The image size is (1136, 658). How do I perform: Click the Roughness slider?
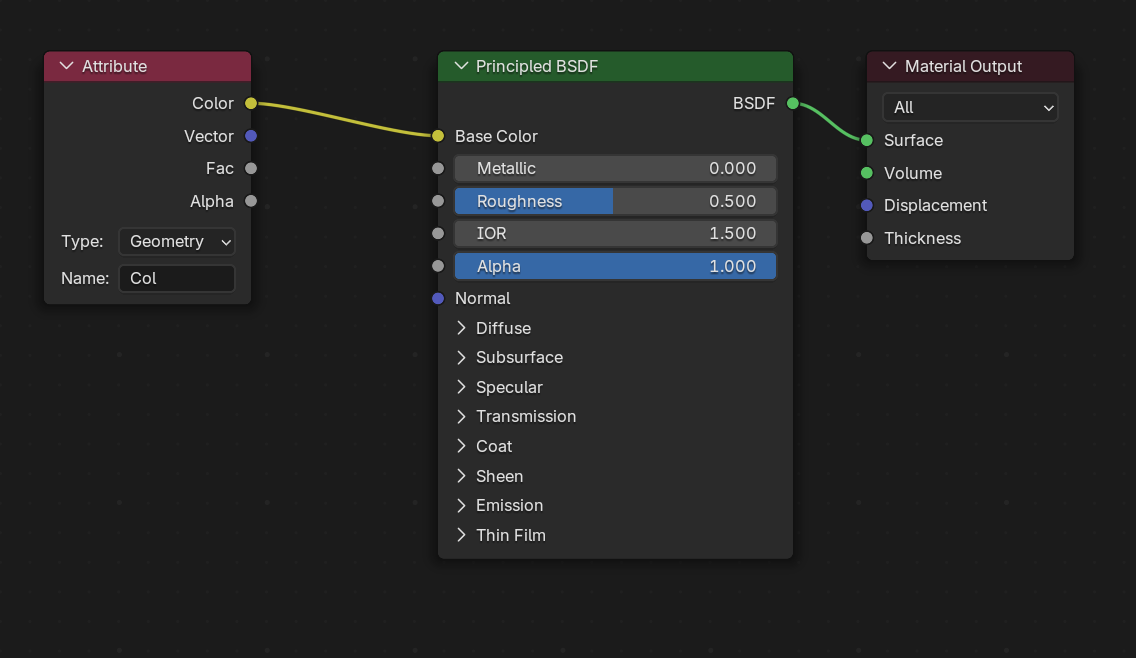tap(615, 201)
